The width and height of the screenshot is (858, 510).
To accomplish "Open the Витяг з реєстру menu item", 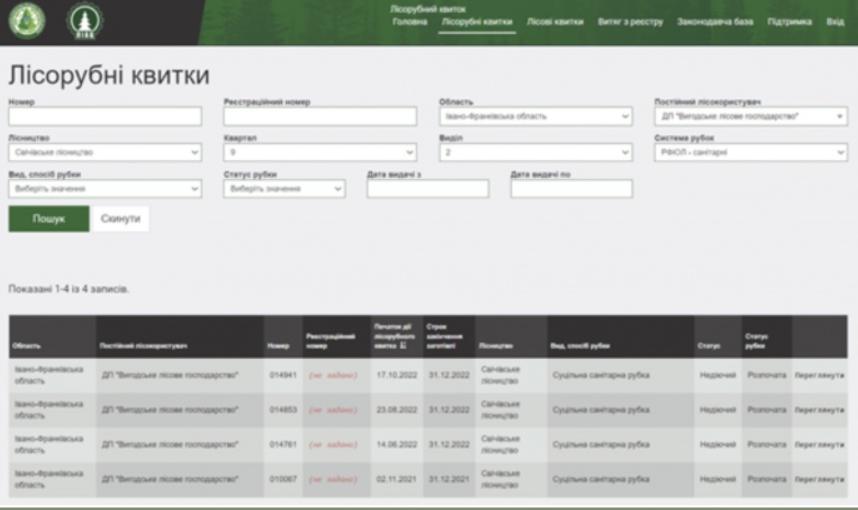I will pos(630,21).
